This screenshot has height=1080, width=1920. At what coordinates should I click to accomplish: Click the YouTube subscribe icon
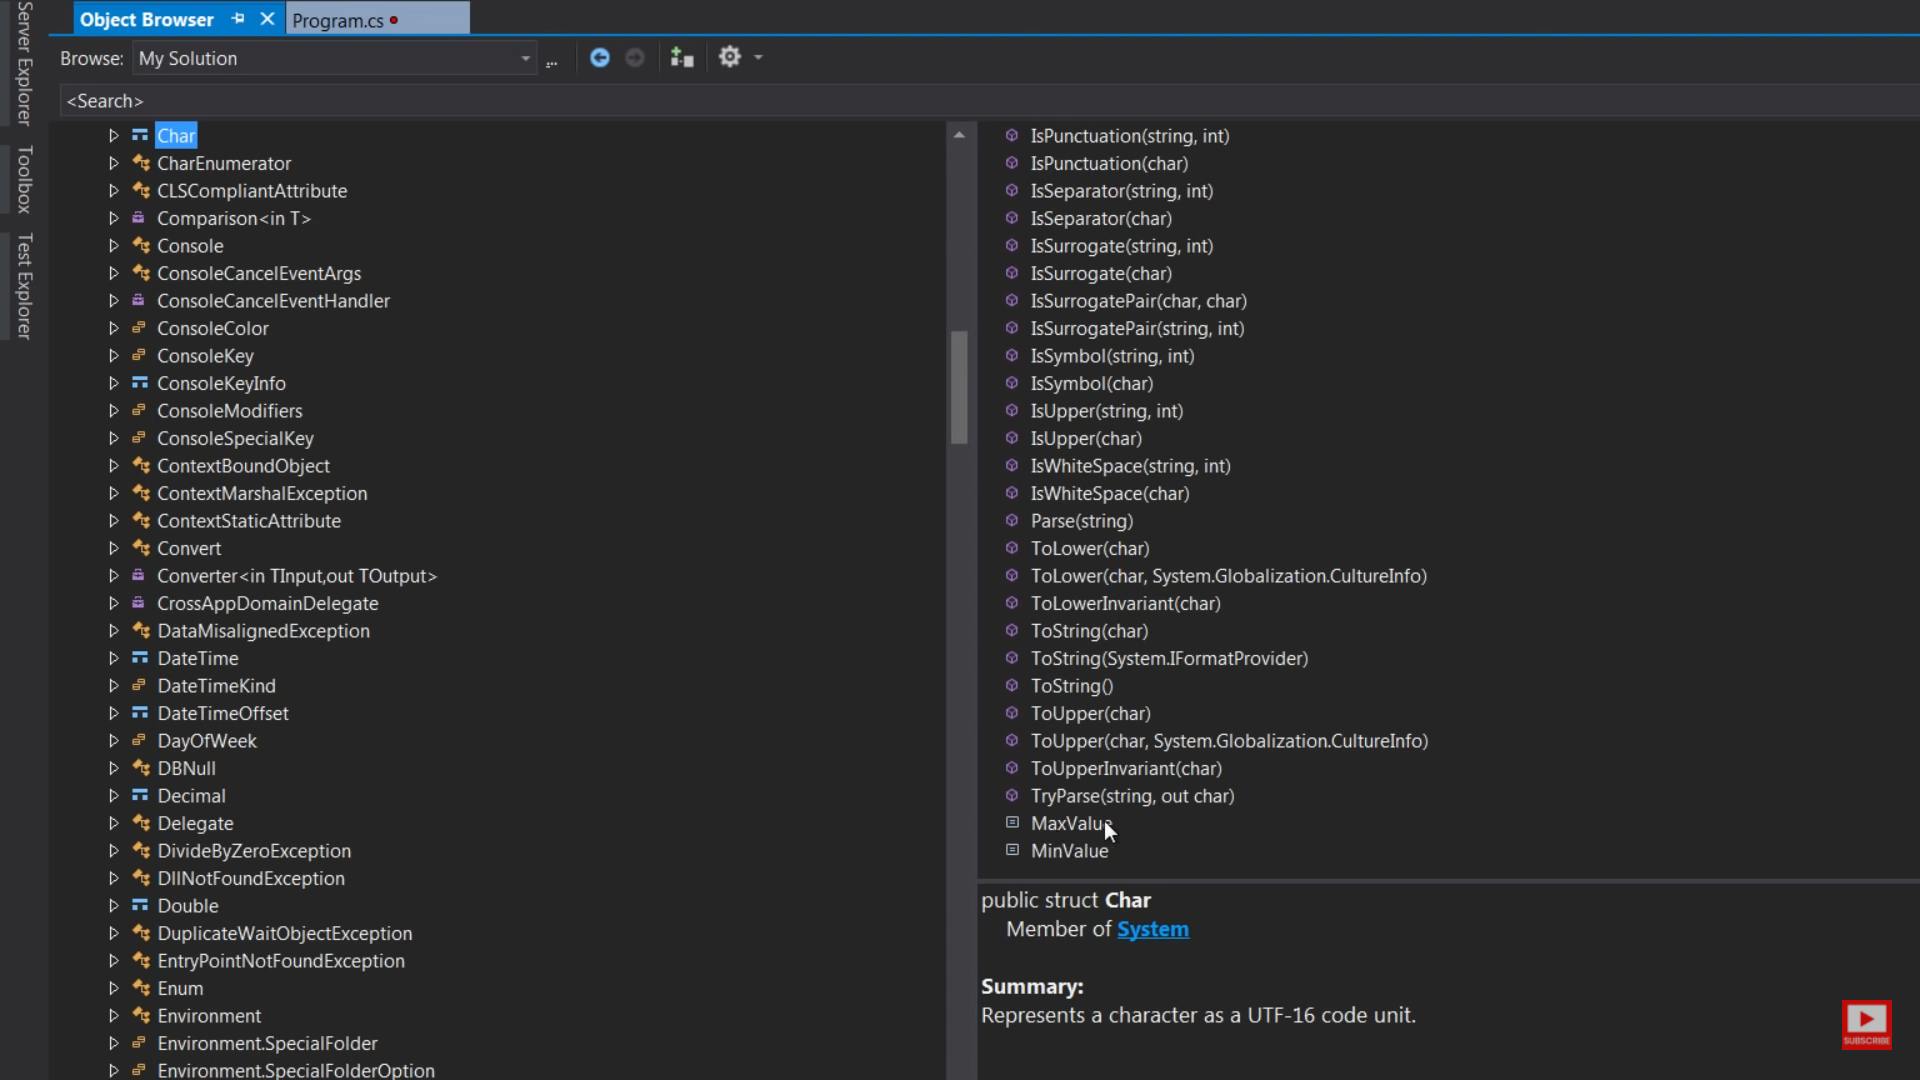tap(1866, 1025)
